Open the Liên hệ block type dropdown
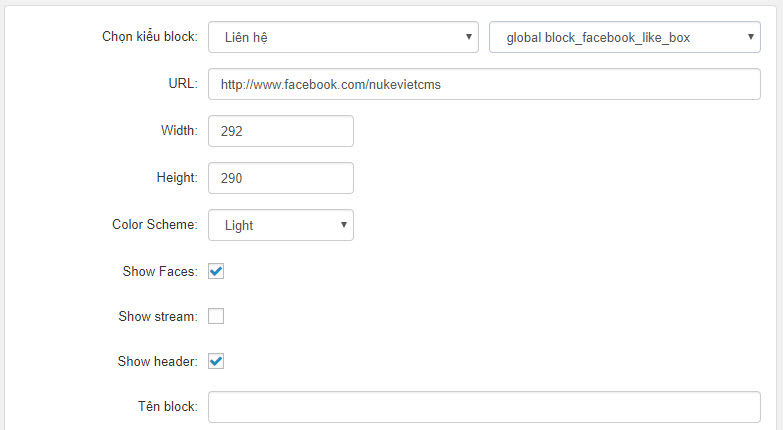Image resolution: width=783 pixels, height=430 pixels. pos(343,37)
